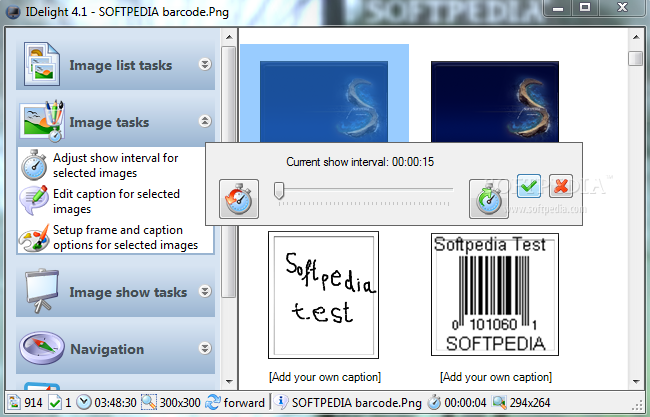Viewport: 650px width, 417px height.
Task: Decrease show interval with red-arrow stopwatch button
Action: (239, 199)
